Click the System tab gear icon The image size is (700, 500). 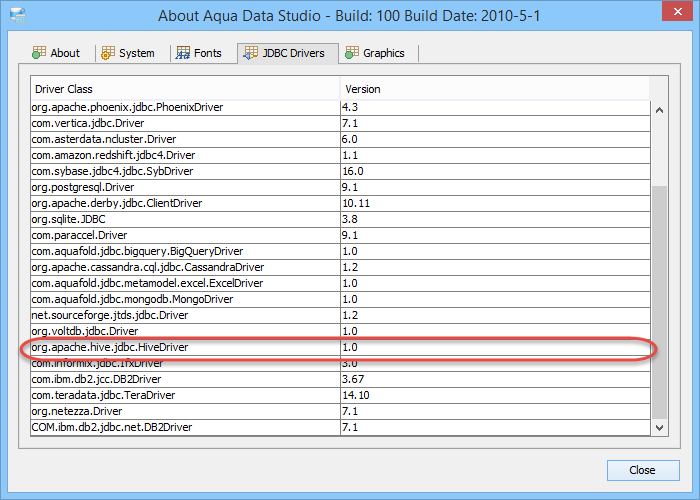click(108, 53)
